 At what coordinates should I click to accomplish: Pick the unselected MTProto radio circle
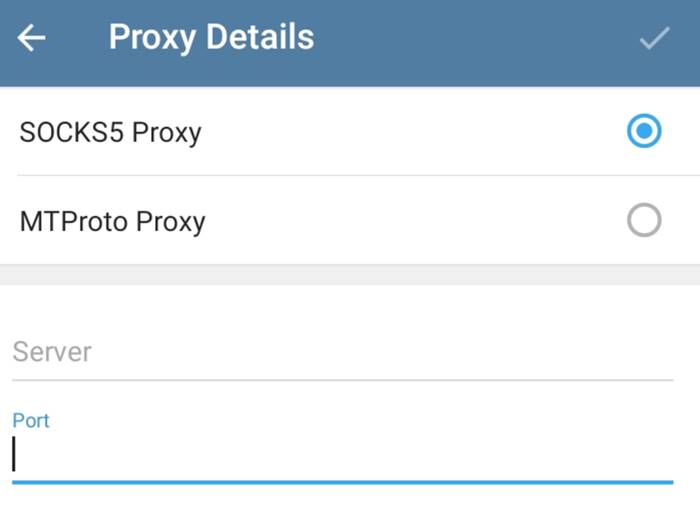pyautogui.click(x=644, y=220)
